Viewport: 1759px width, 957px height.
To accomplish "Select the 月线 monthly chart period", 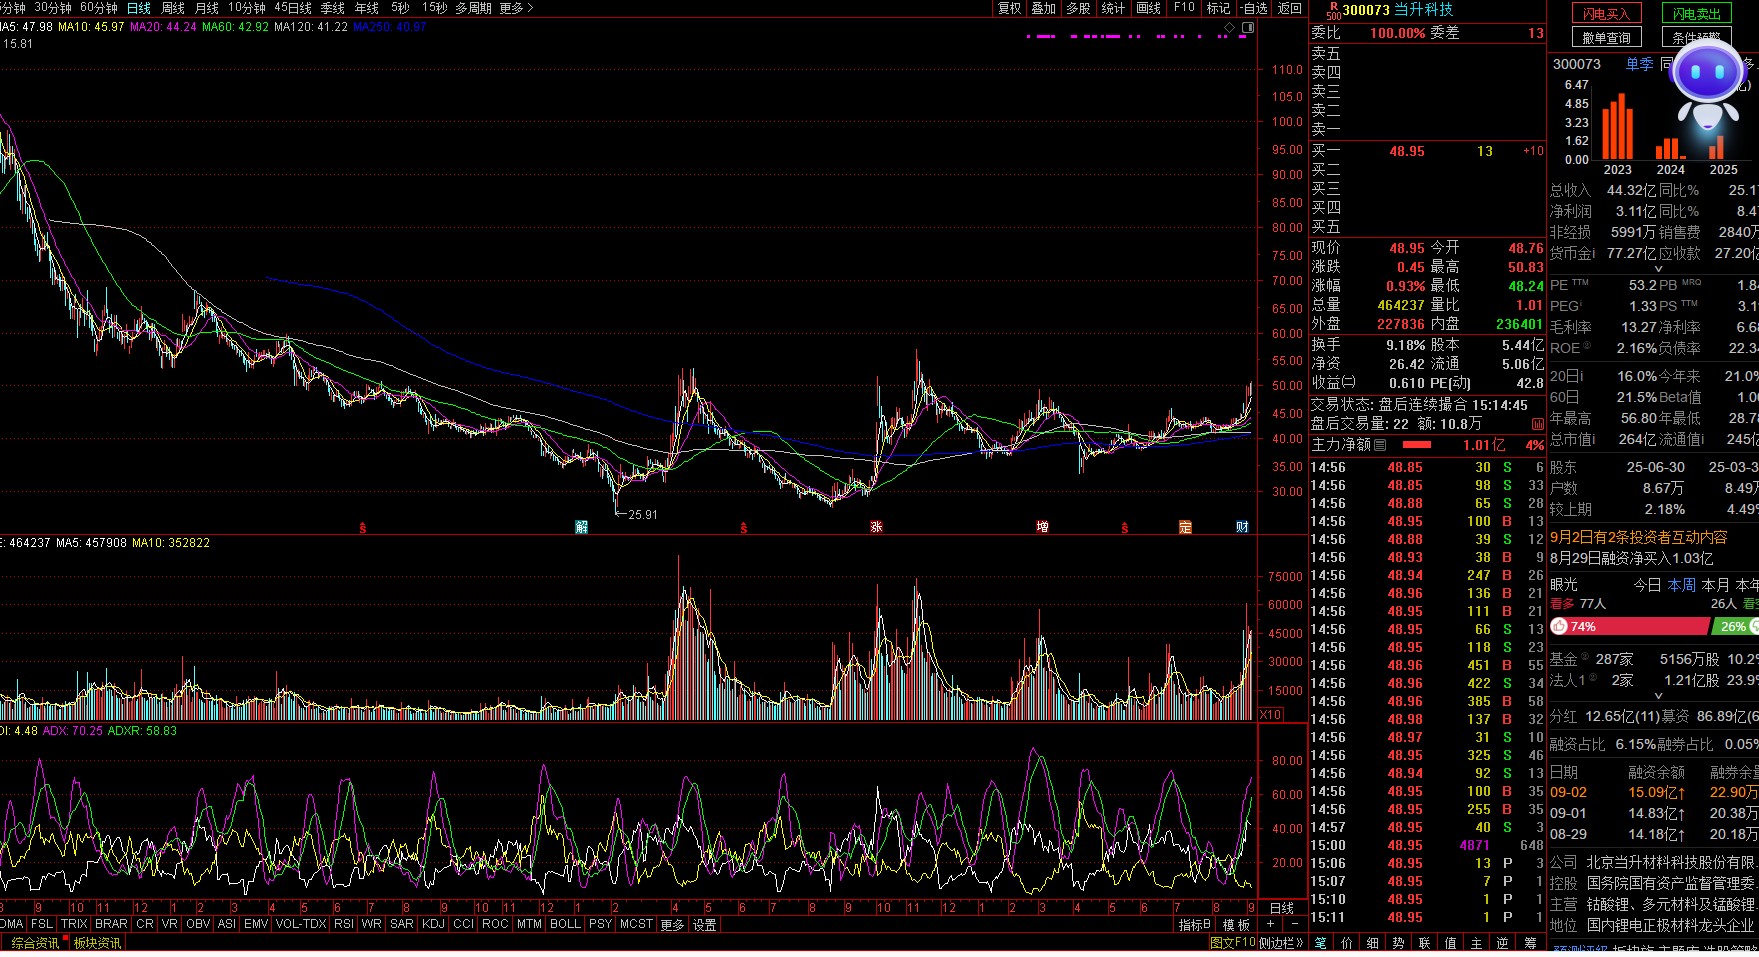I will (x=207, y=8).
